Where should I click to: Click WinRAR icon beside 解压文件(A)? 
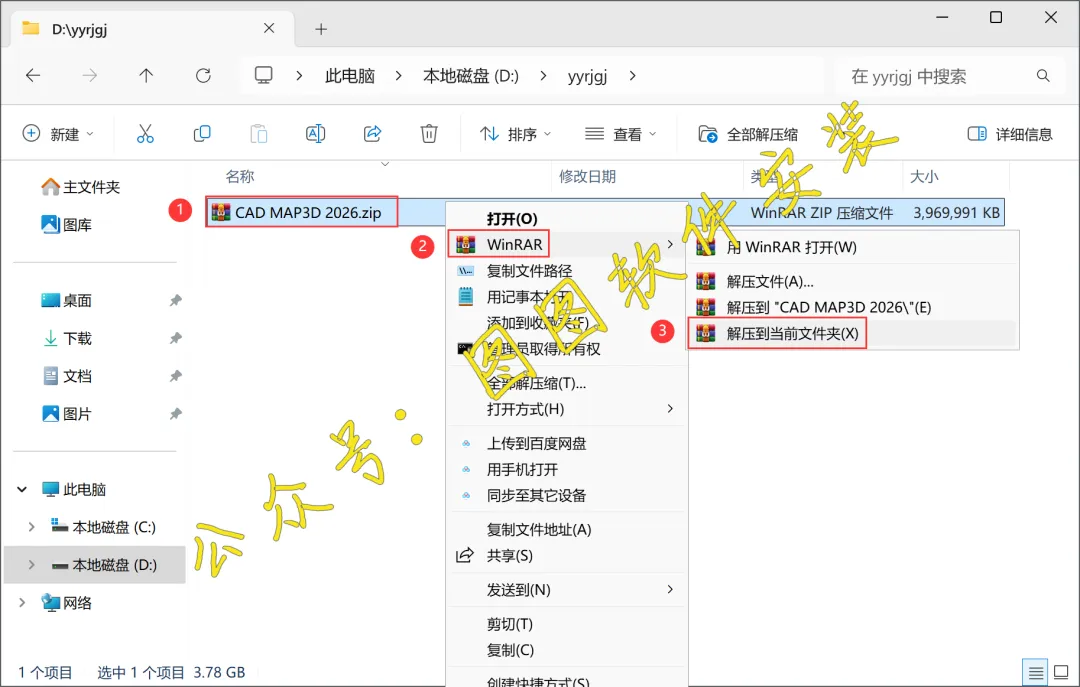705,281
